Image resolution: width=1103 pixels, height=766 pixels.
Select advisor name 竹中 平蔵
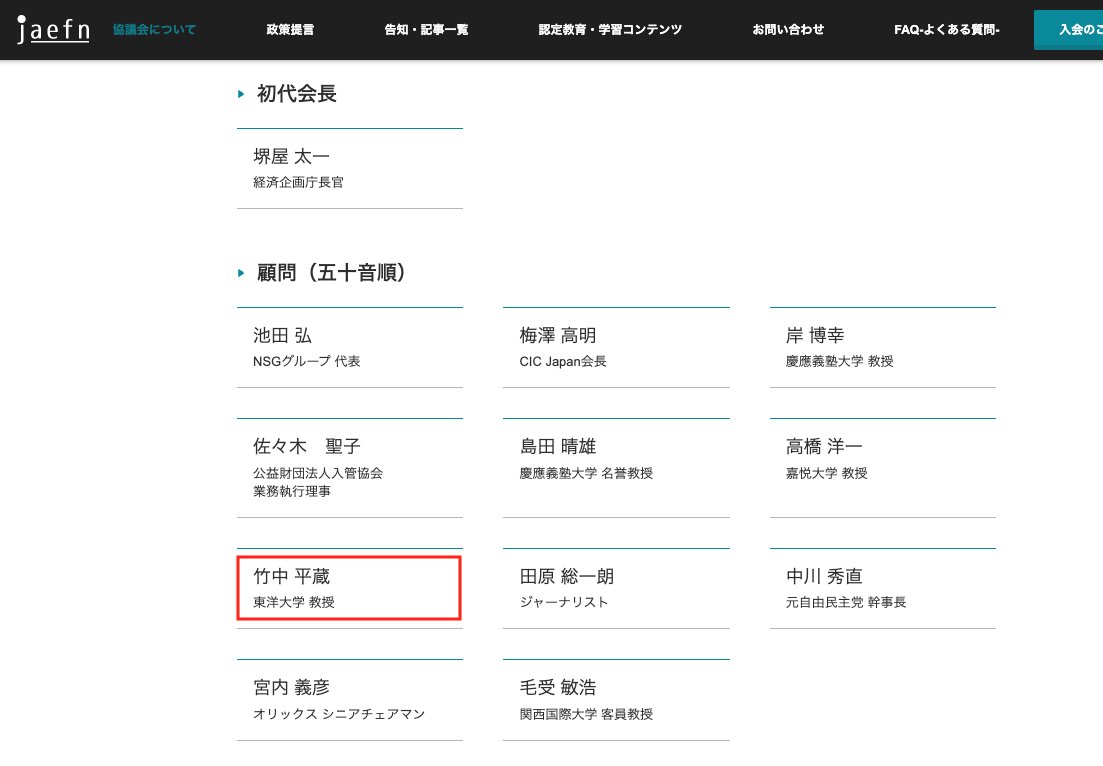pos(291,576)
